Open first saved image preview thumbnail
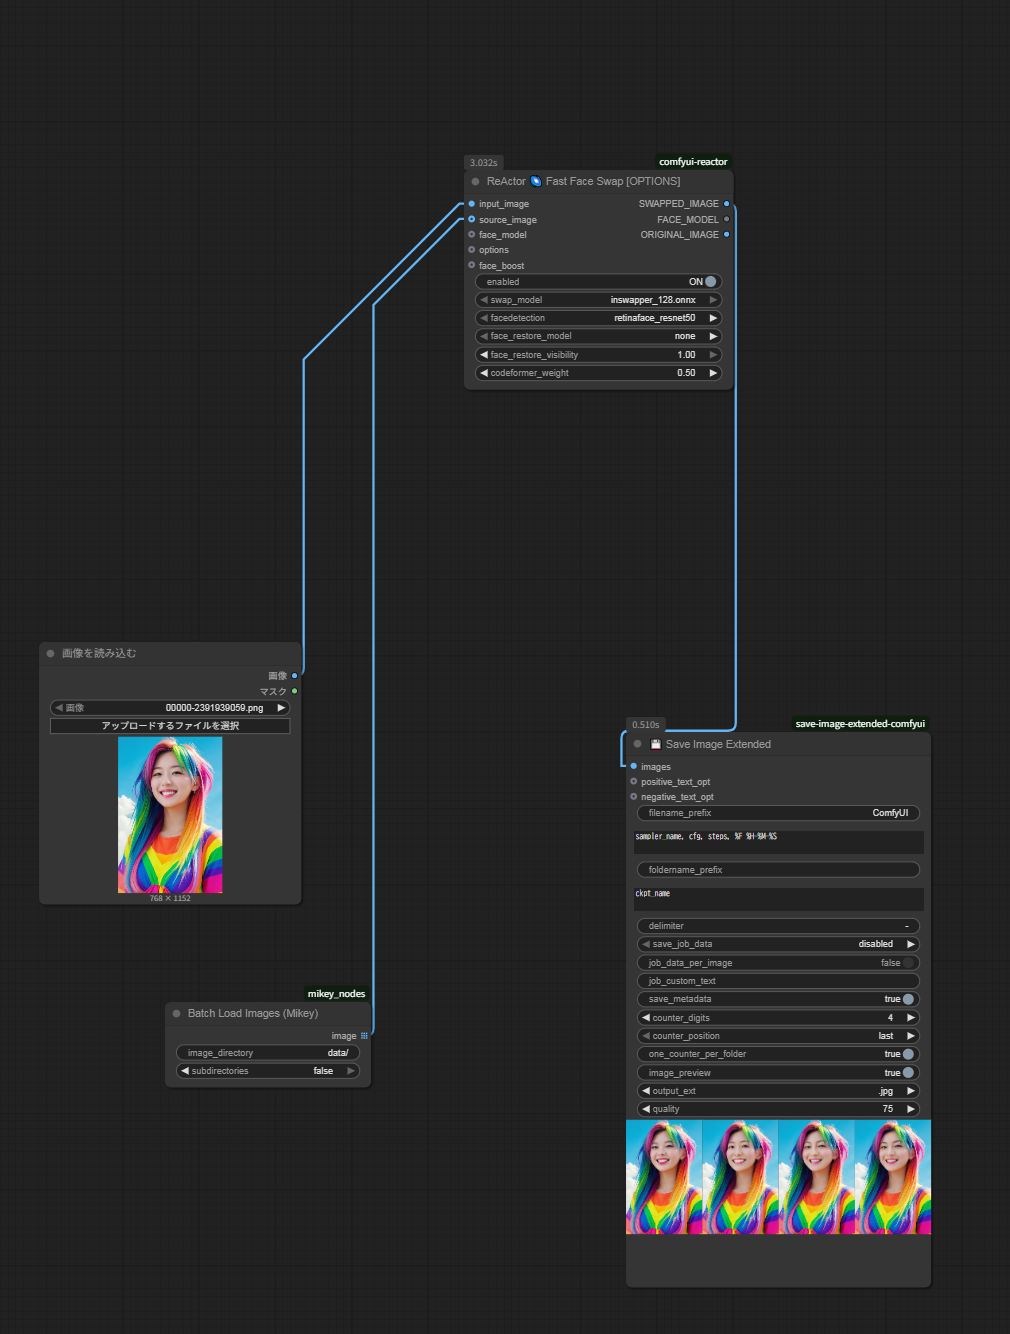Image resolution: width=1010 pixels, height=1334 pixels. pos(664,1177)
